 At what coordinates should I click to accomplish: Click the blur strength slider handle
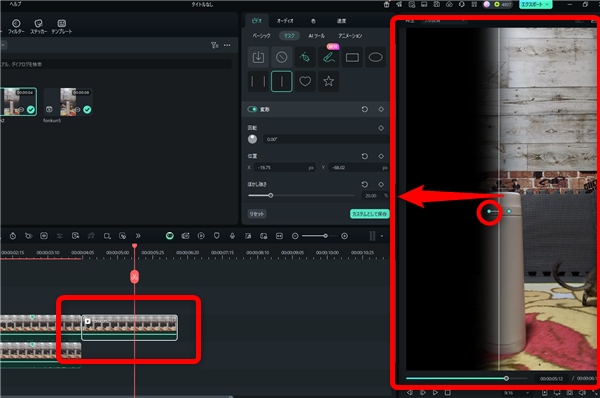point(271,196)
